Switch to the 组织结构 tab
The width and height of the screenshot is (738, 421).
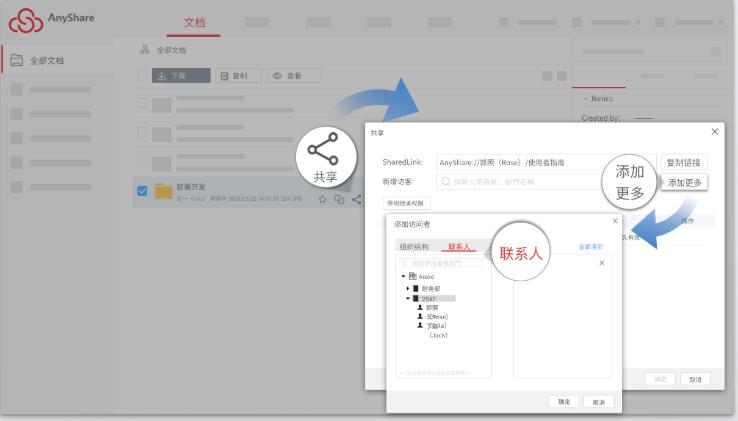pyautogui.click(x=414, y=246)
